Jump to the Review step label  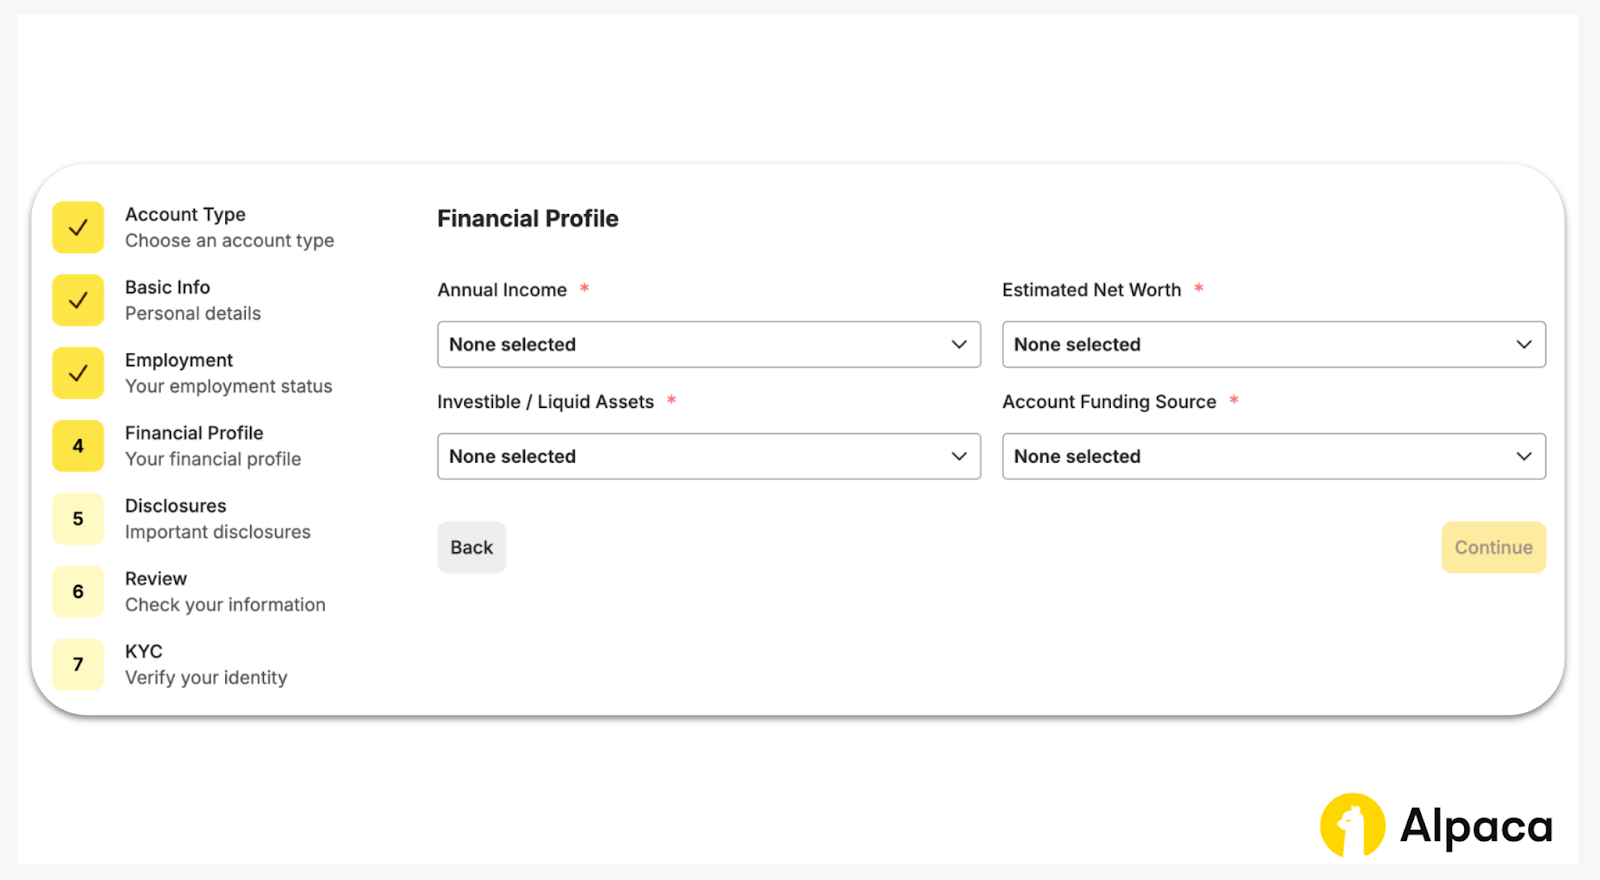click(156, 579)
